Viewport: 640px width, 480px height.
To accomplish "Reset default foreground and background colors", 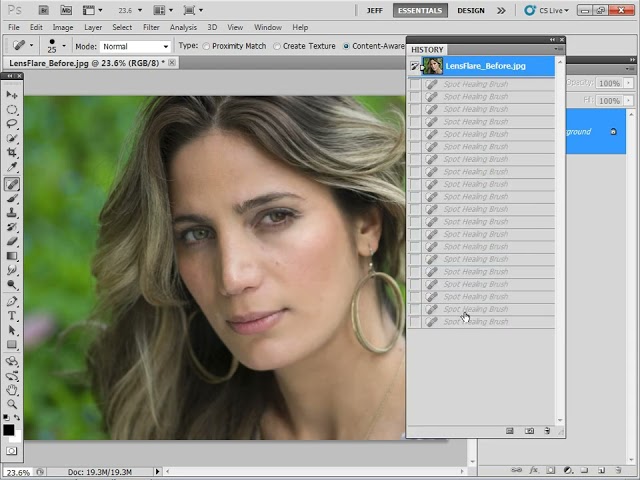I will pyautogui.click(x=6, y=417).
